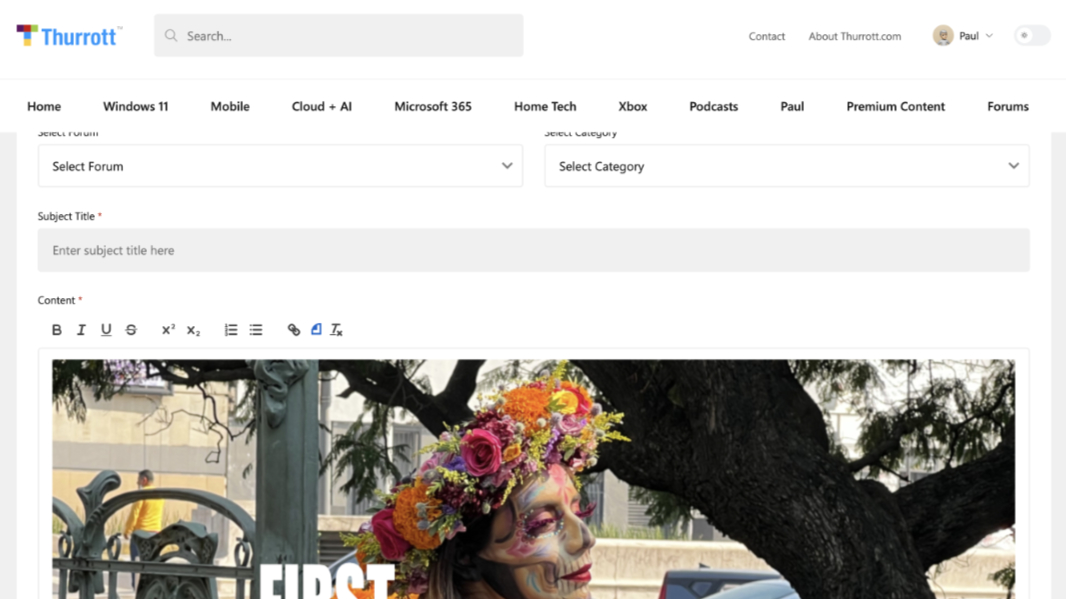Click the Thurrott logo

(x=69, y=36)
